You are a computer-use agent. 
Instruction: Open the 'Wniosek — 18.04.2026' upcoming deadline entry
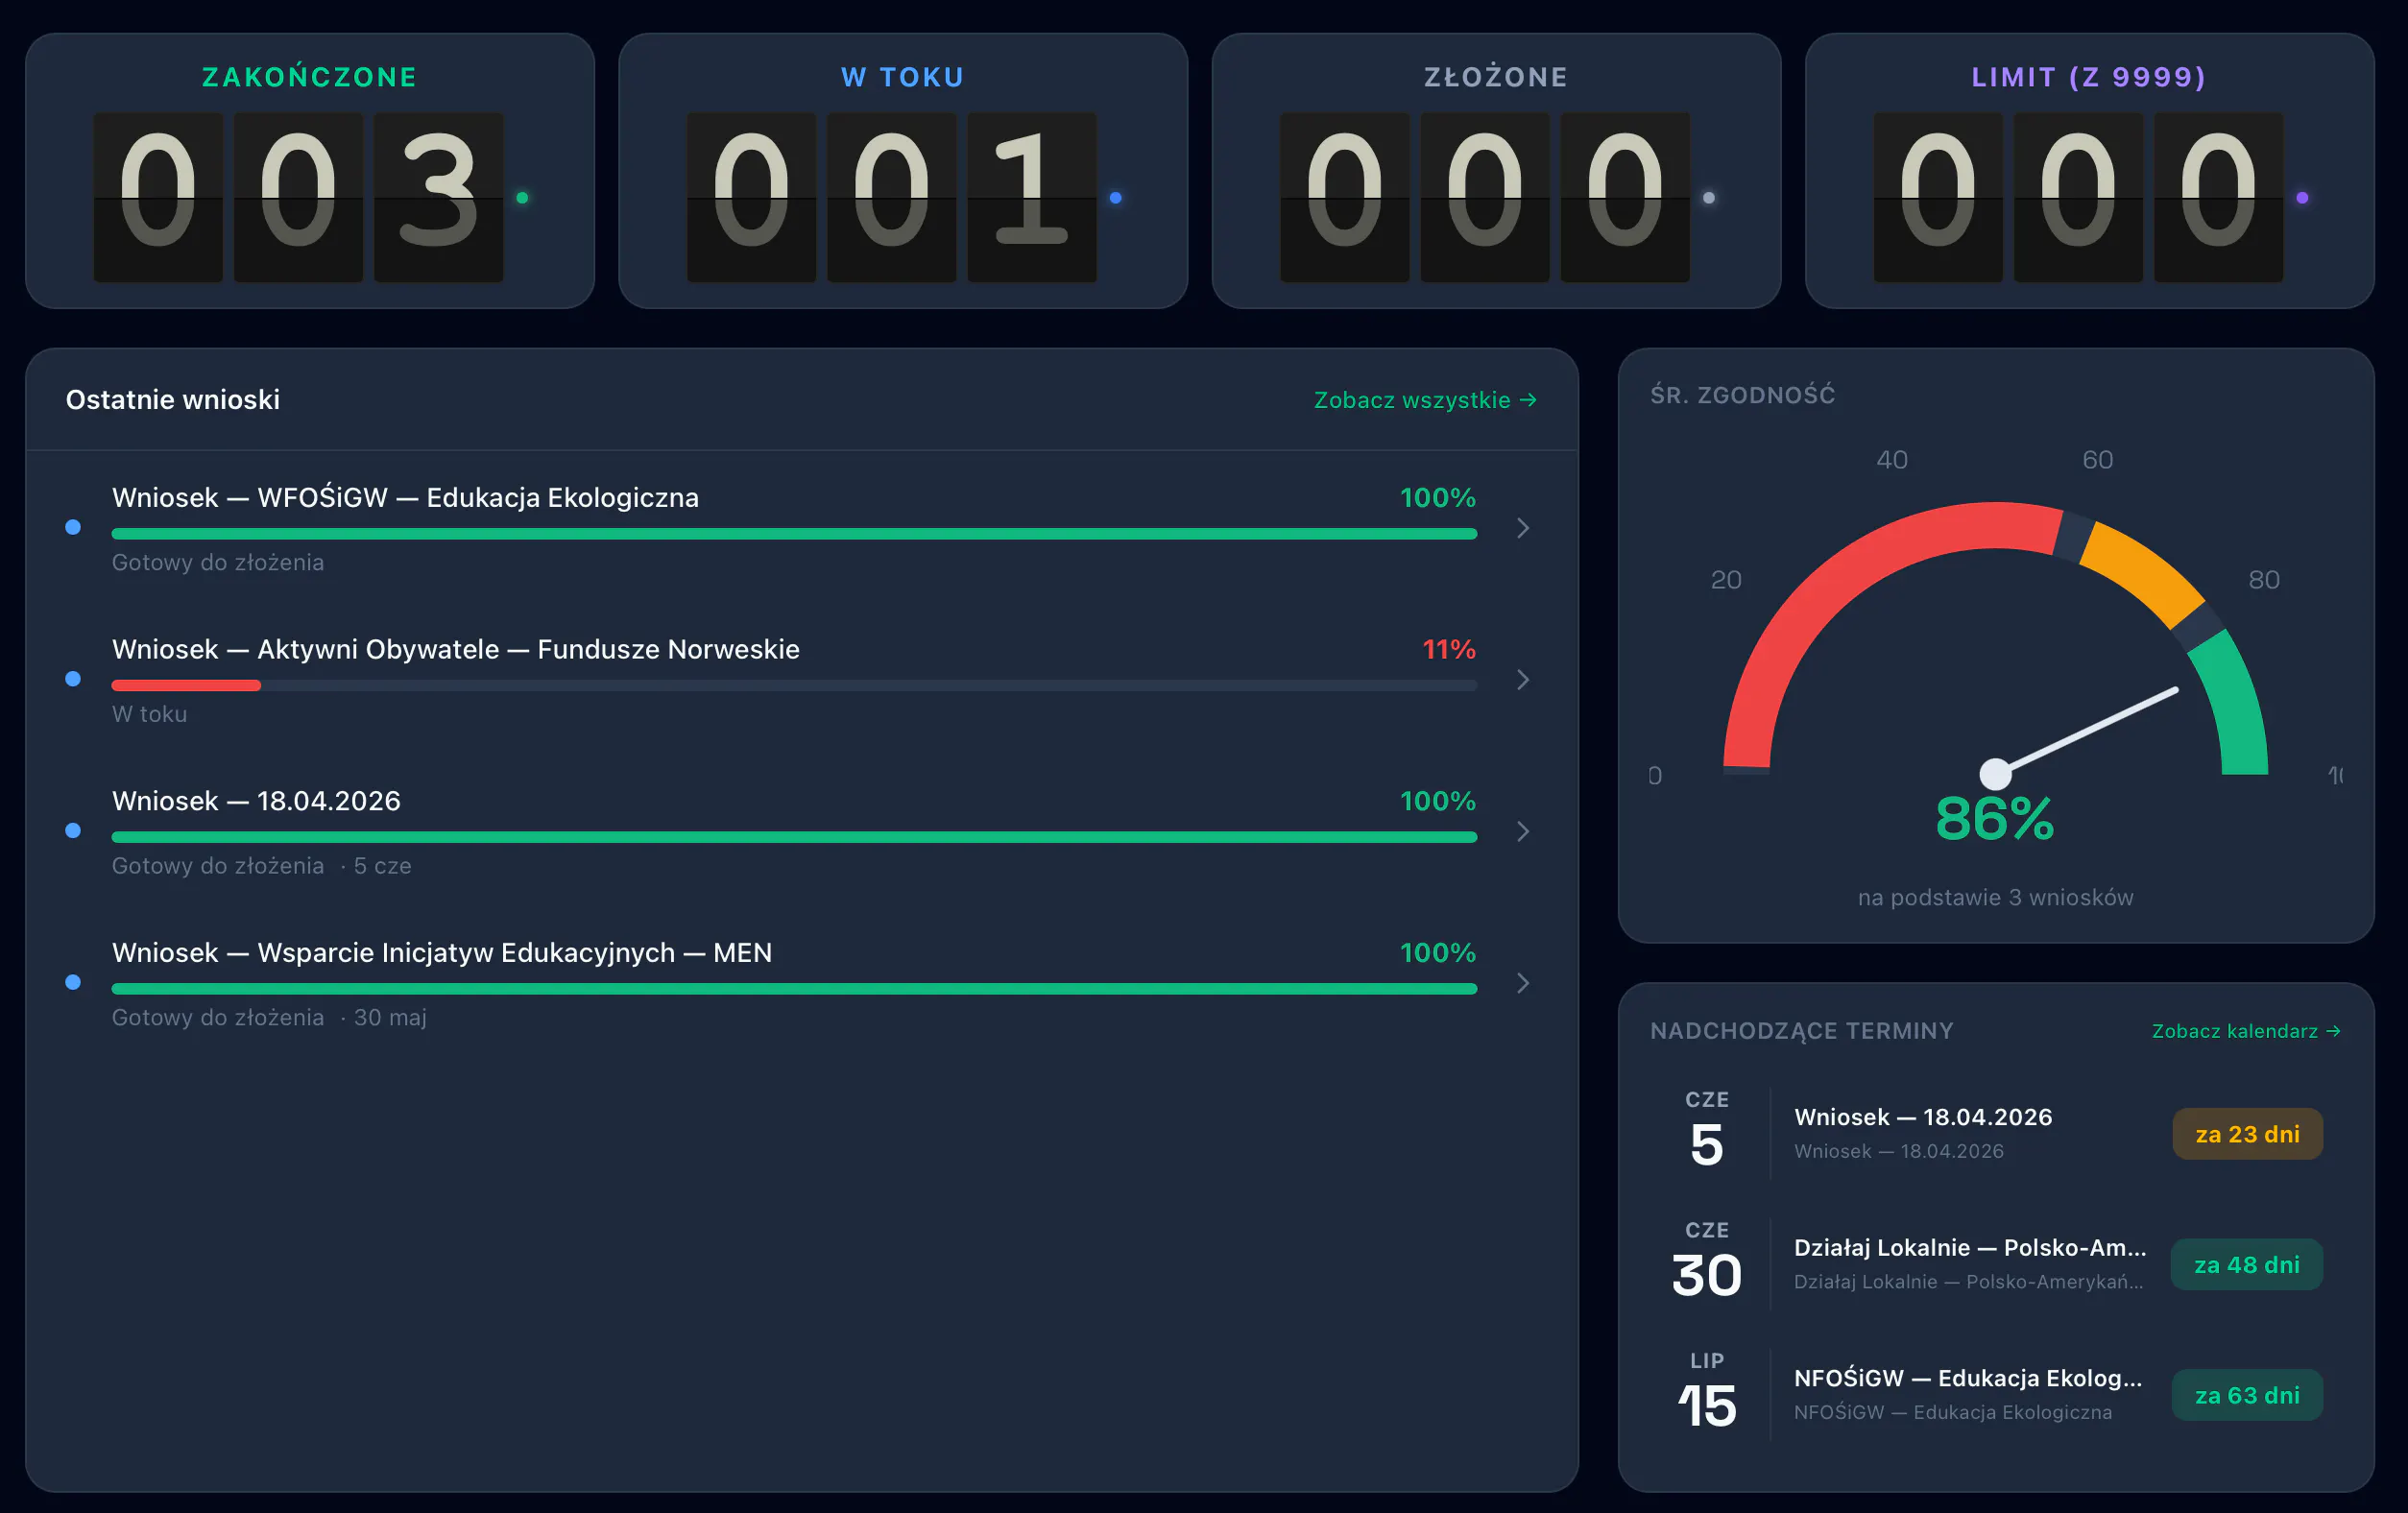1923,1117
